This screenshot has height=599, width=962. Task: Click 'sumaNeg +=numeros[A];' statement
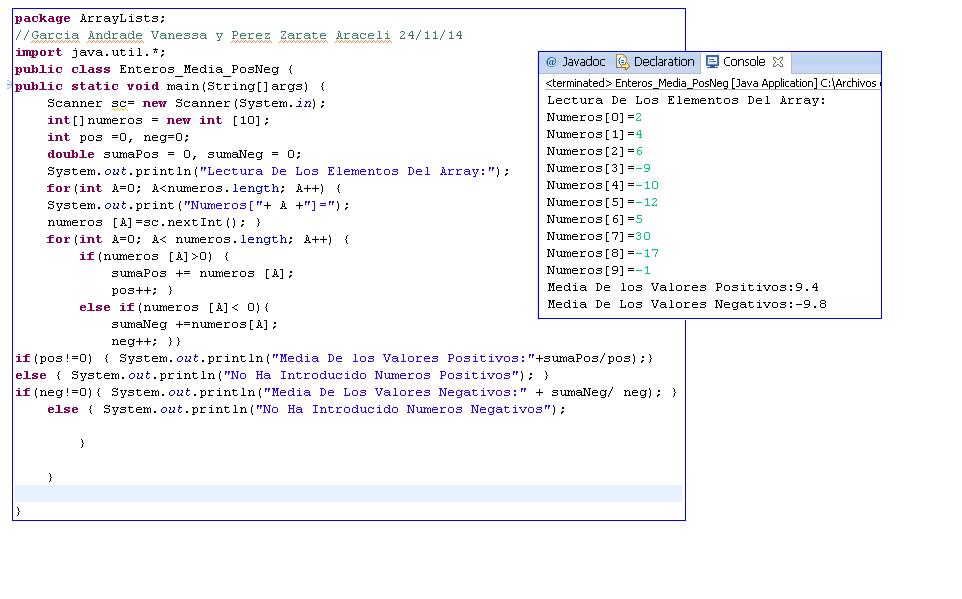click(194, 325)
